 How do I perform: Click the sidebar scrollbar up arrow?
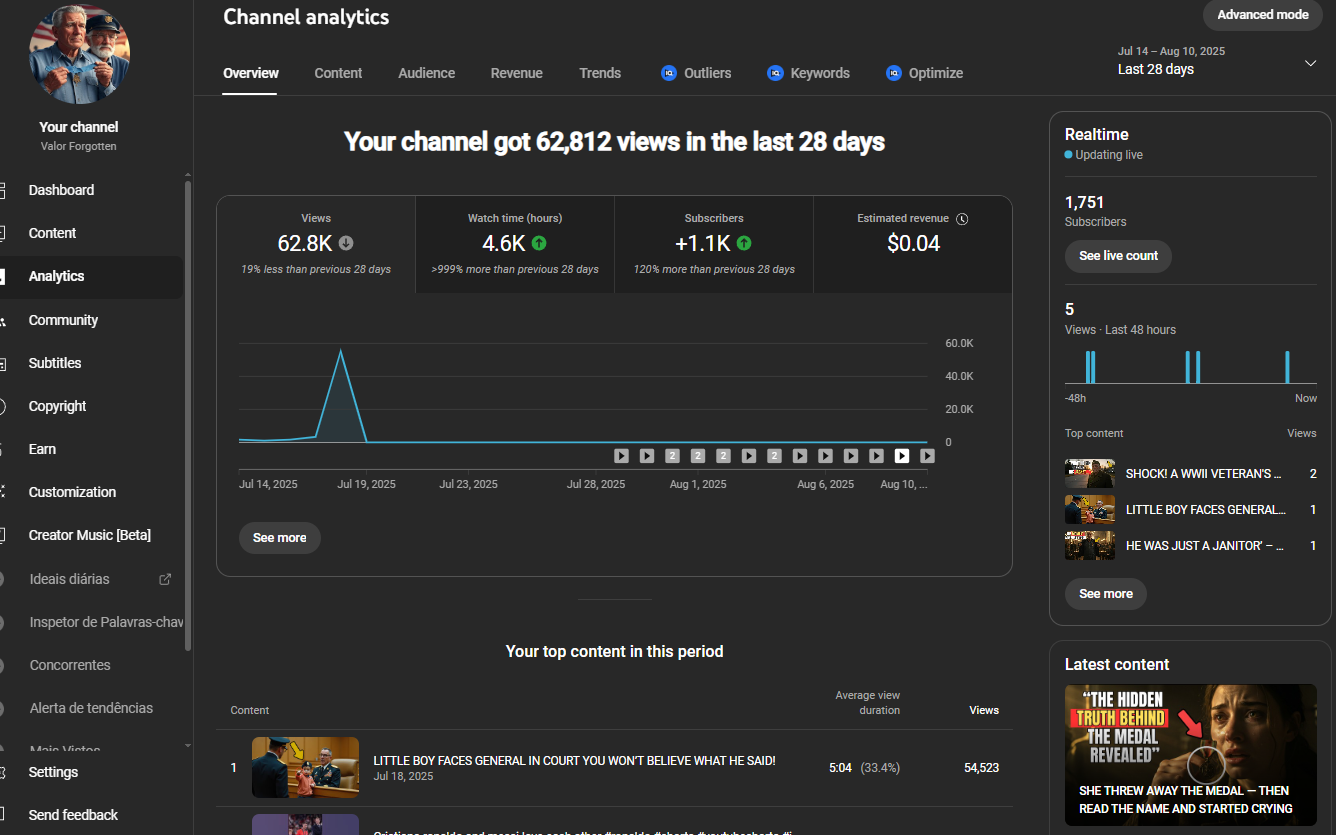[x=188, y=175]
